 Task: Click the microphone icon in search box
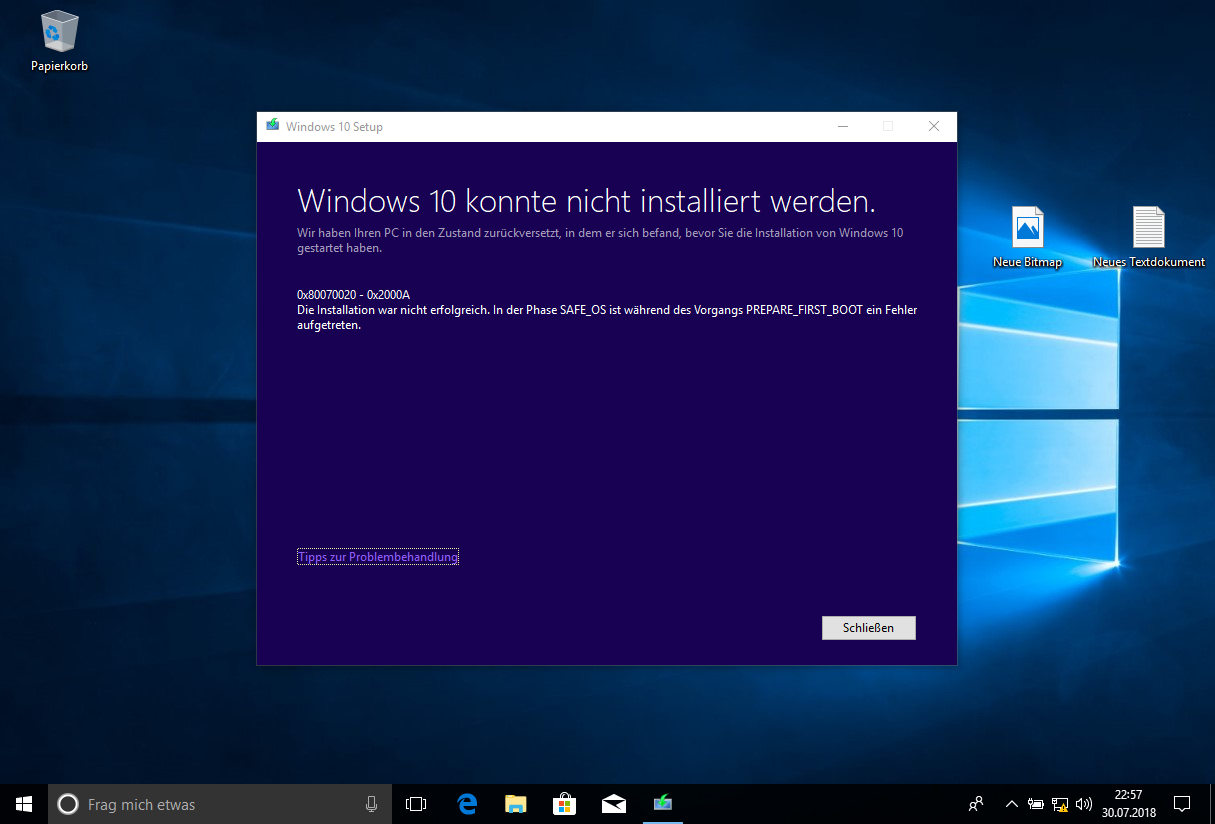pyautogui.click(x=372, y=804)
